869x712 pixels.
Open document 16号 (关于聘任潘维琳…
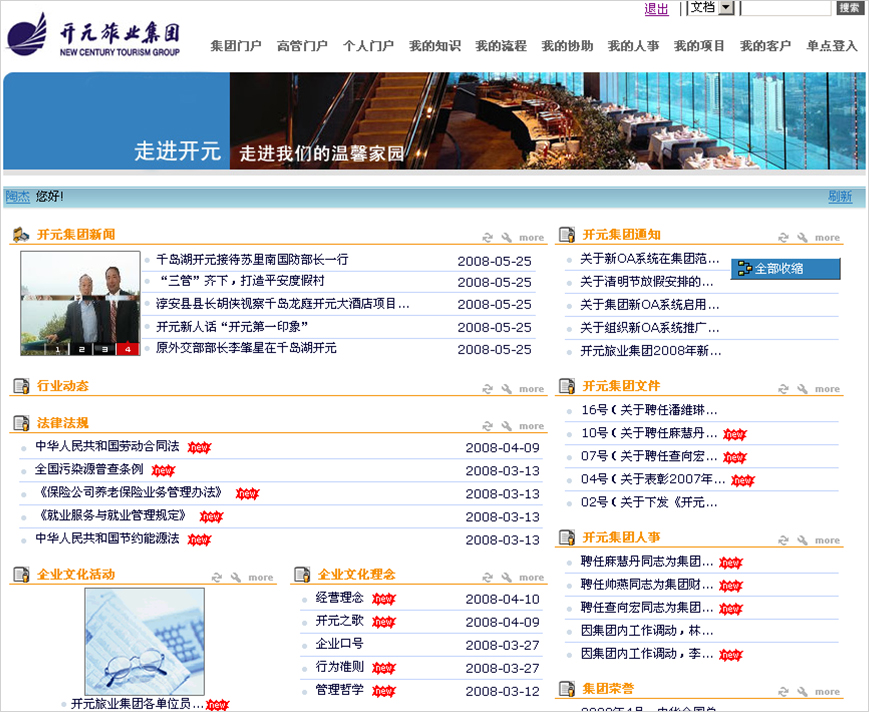[x=649, y=410]
